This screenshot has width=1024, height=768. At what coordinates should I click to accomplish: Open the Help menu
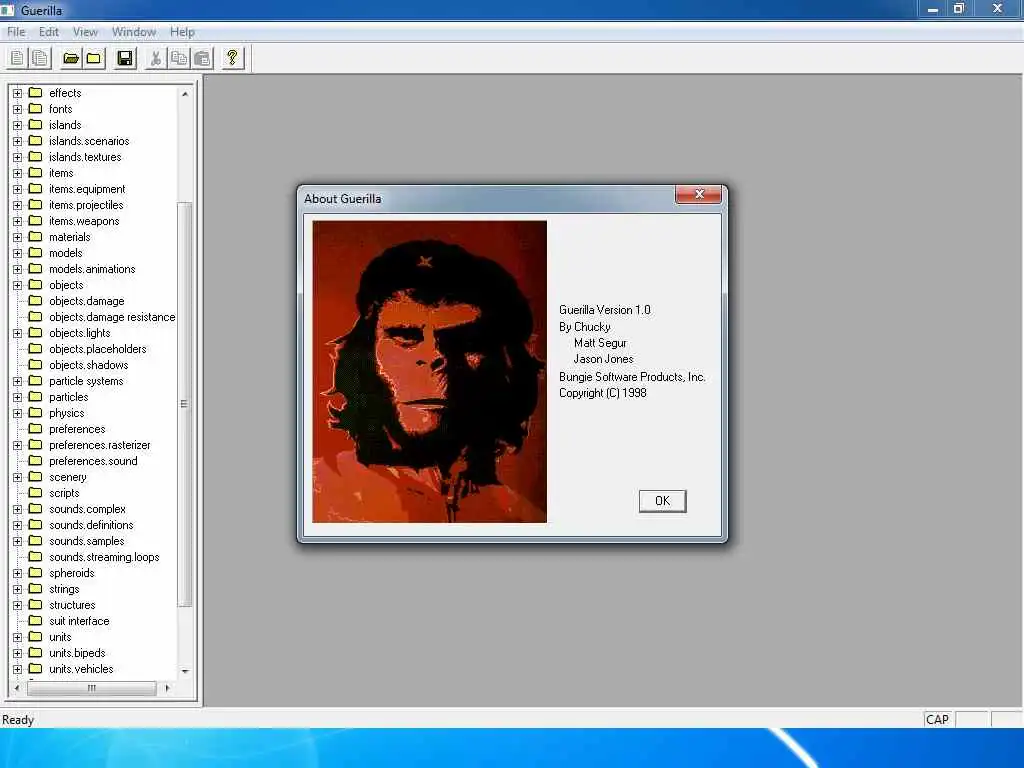tap(182, 32)
